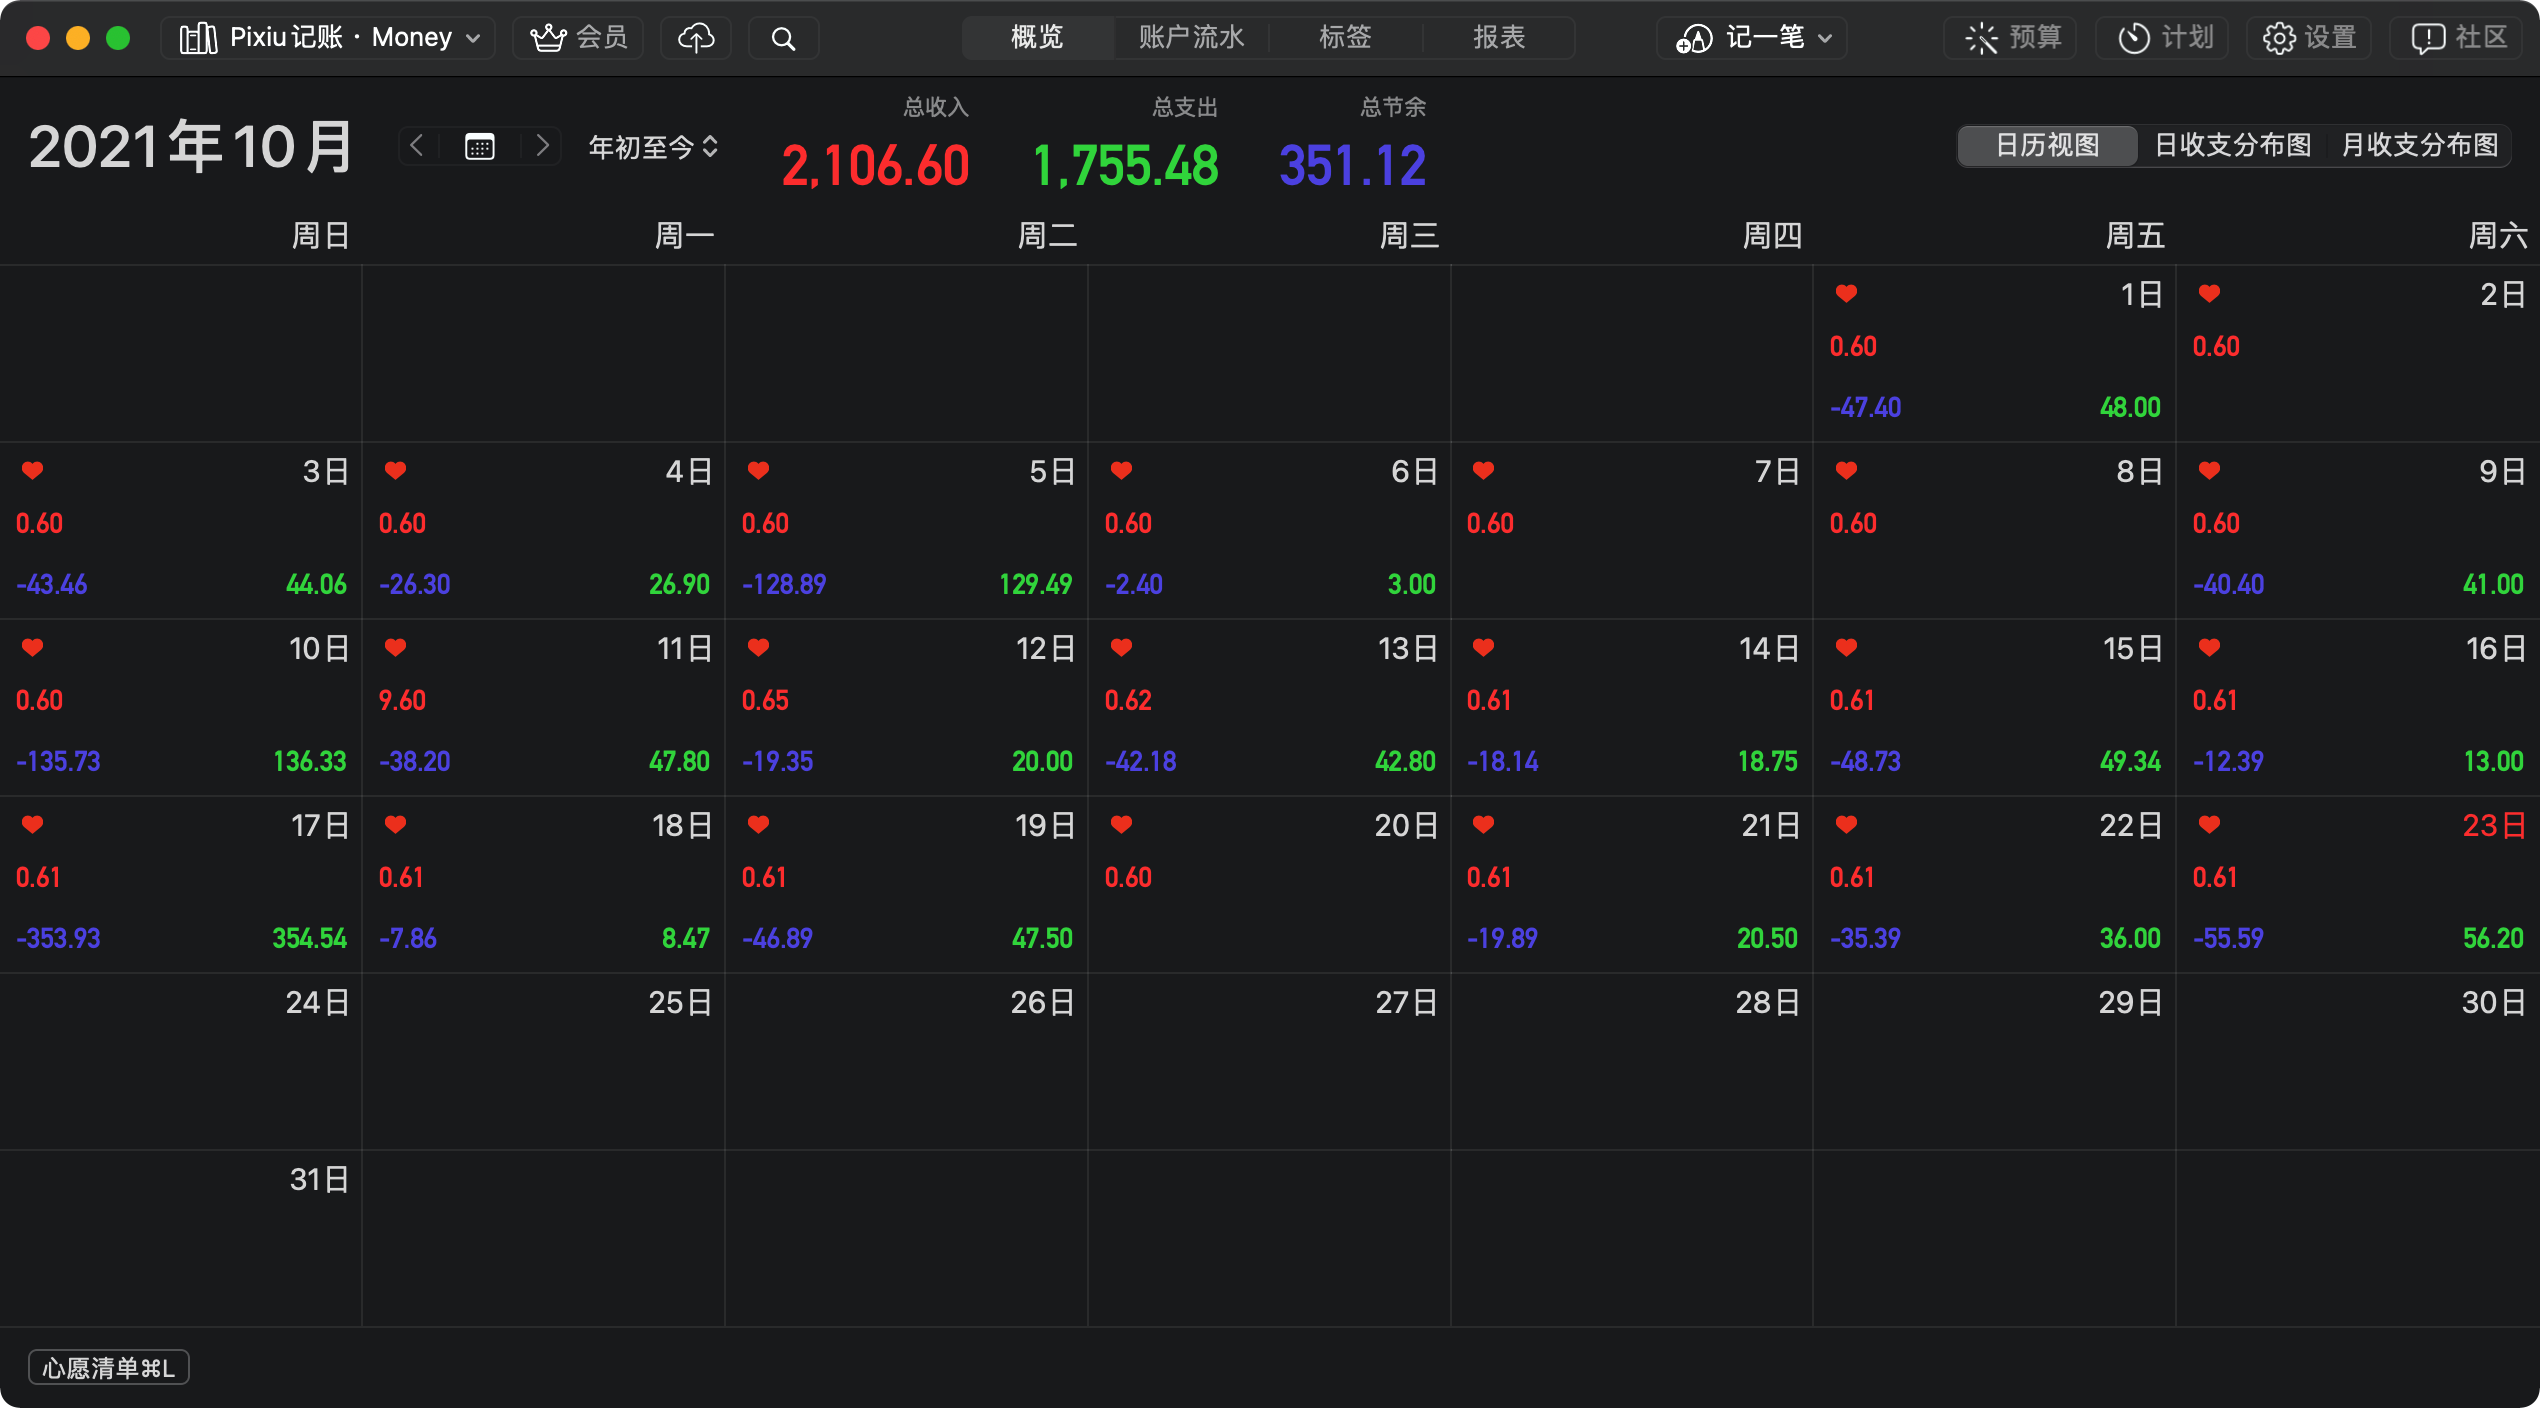
Task: Click expense 136.33 on 10日
Action: [x=309, y=761]
